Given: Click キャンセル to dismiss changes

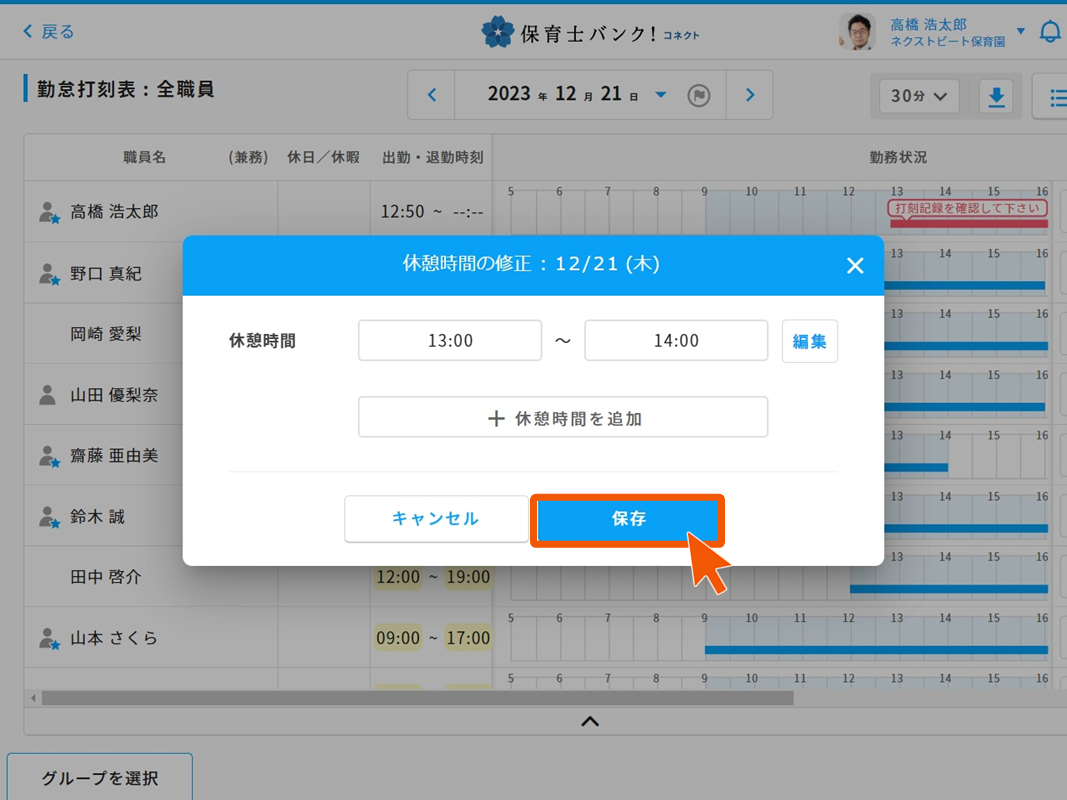Looking at the screenshot, I should coord(436,519).
